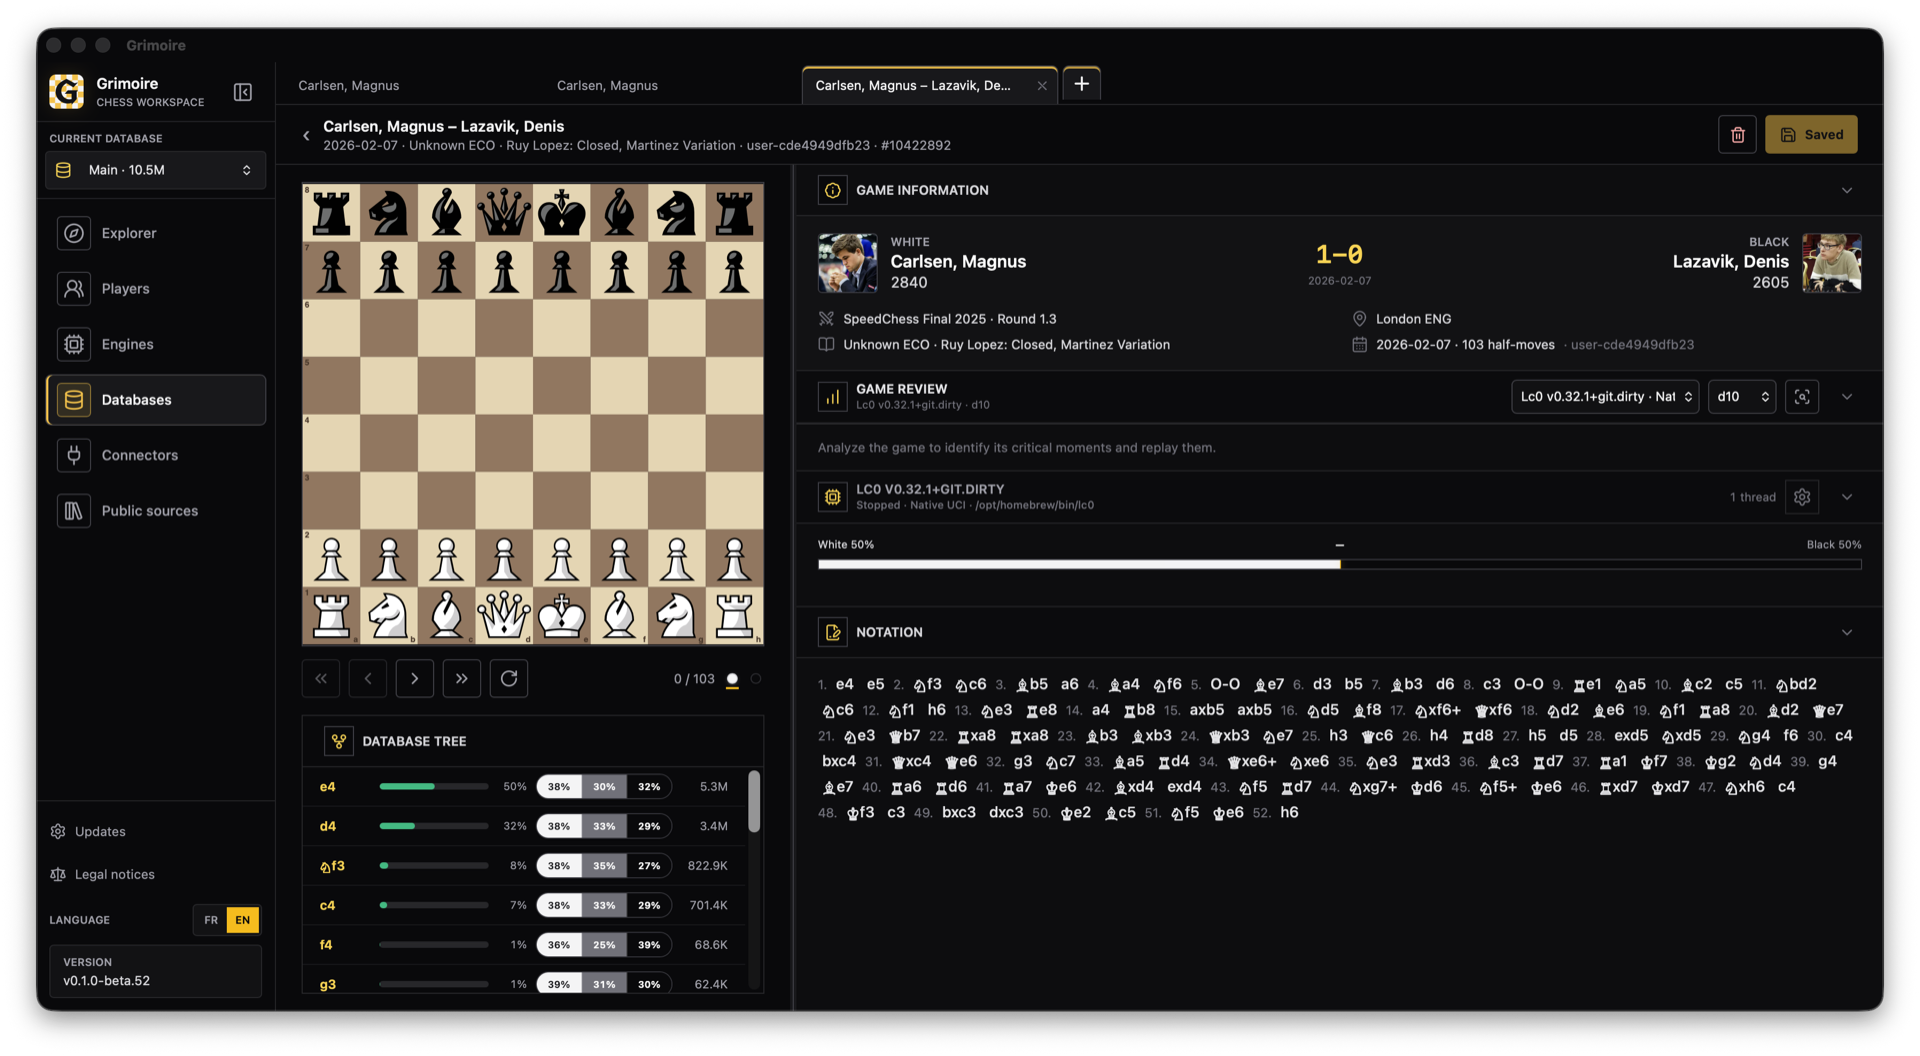
Task: Click the London ENG location text
Action: pos(1413,320)
